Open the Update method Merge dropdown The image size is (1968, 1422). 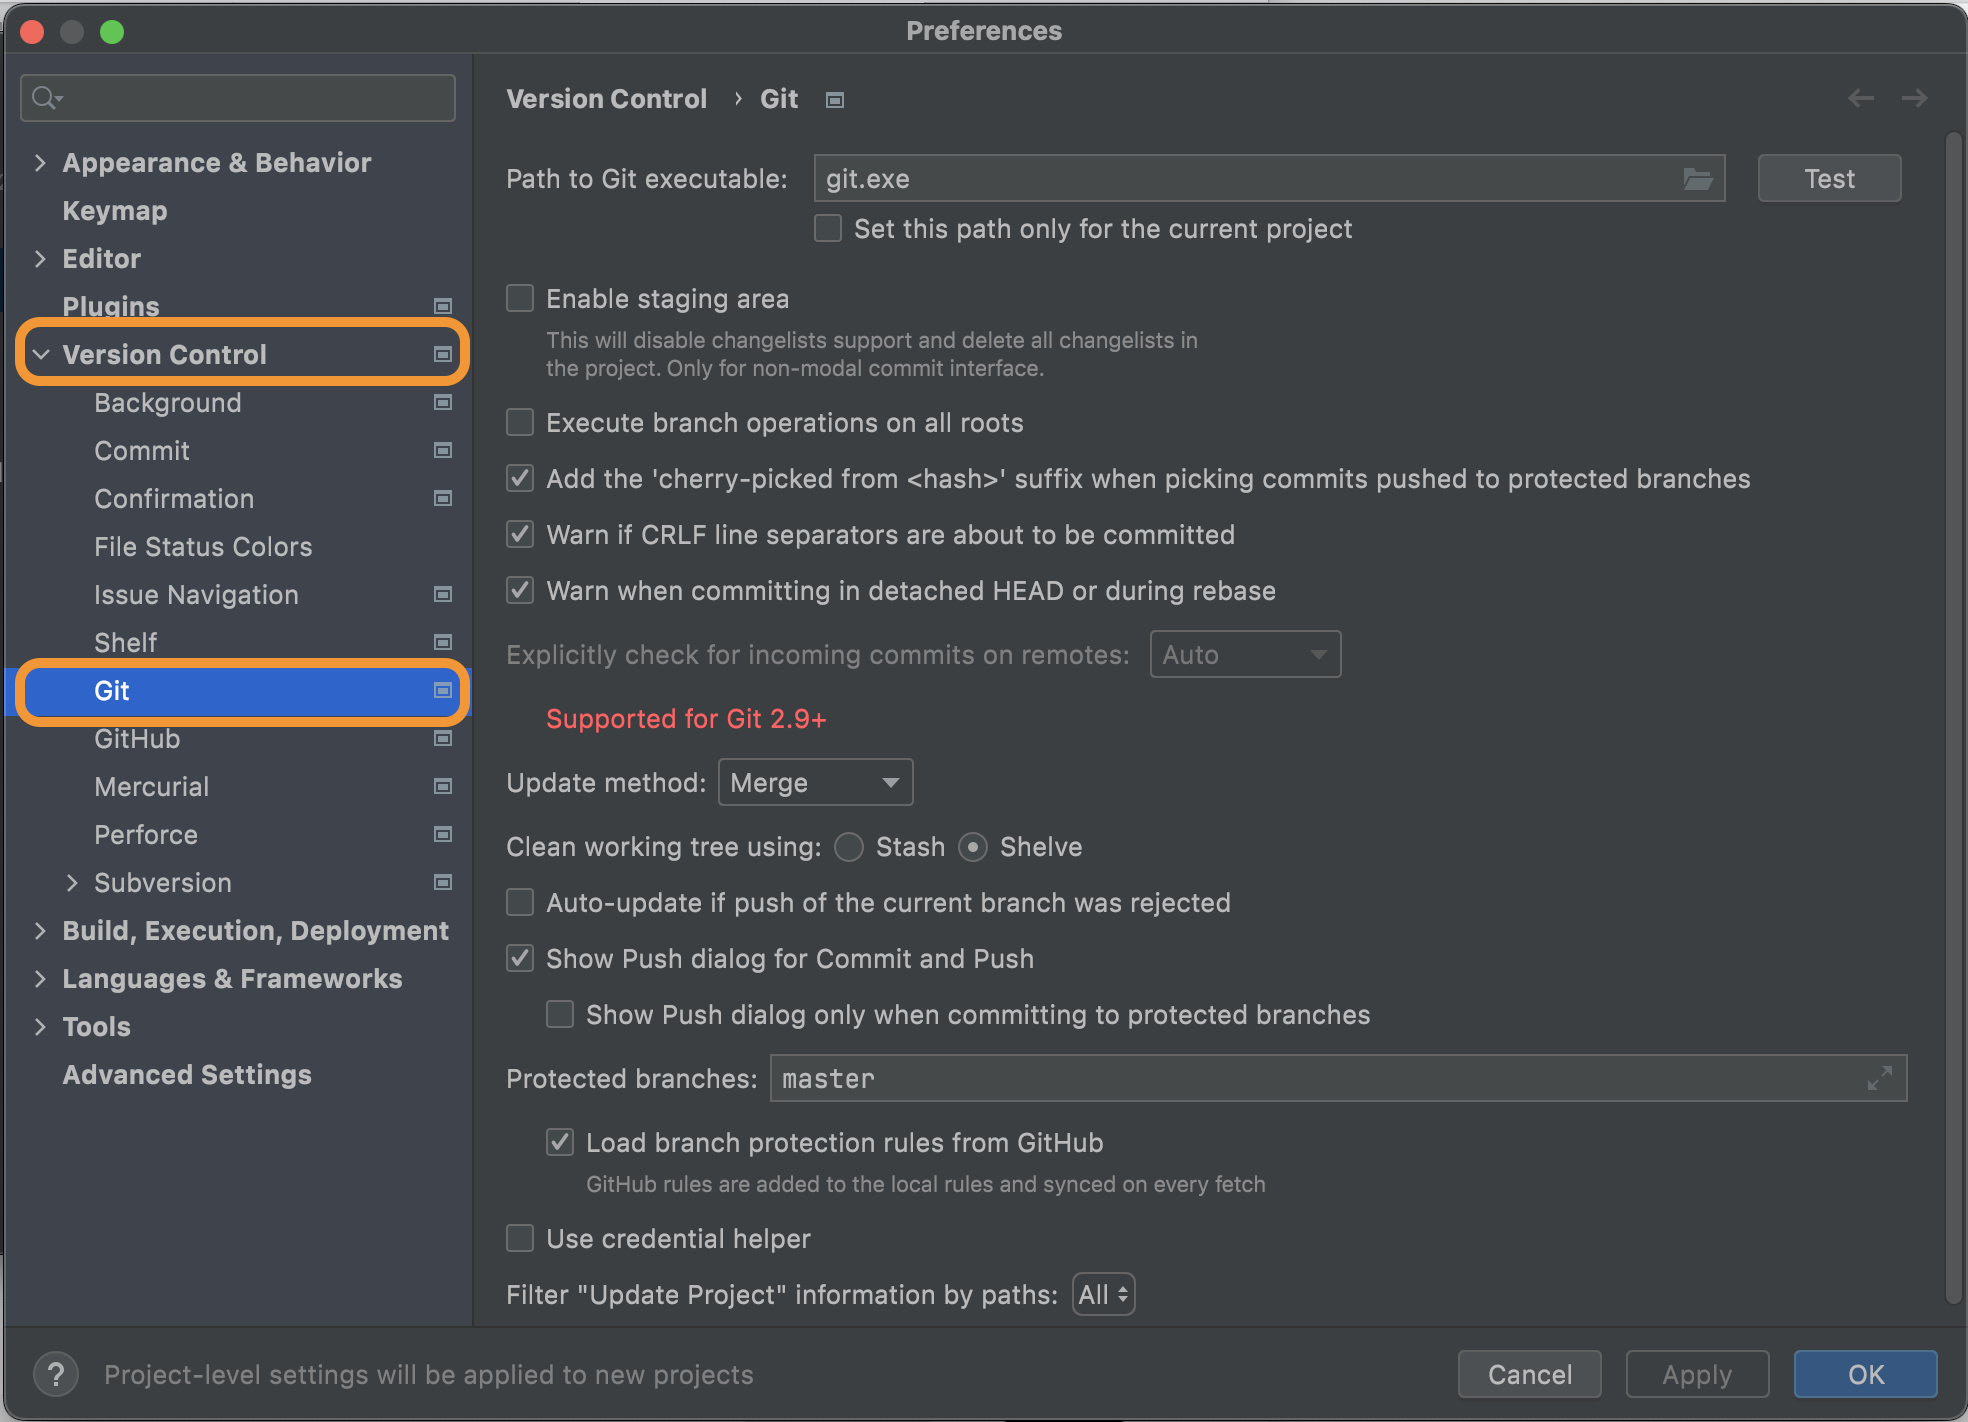click(x=815, y=783)
